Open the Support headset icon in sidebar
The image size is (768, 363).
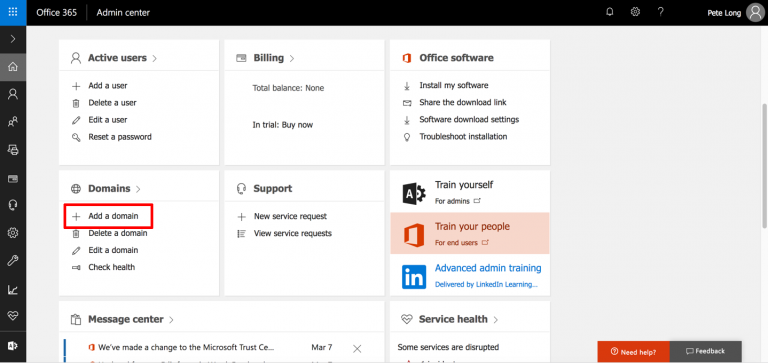tap(13, 205)
